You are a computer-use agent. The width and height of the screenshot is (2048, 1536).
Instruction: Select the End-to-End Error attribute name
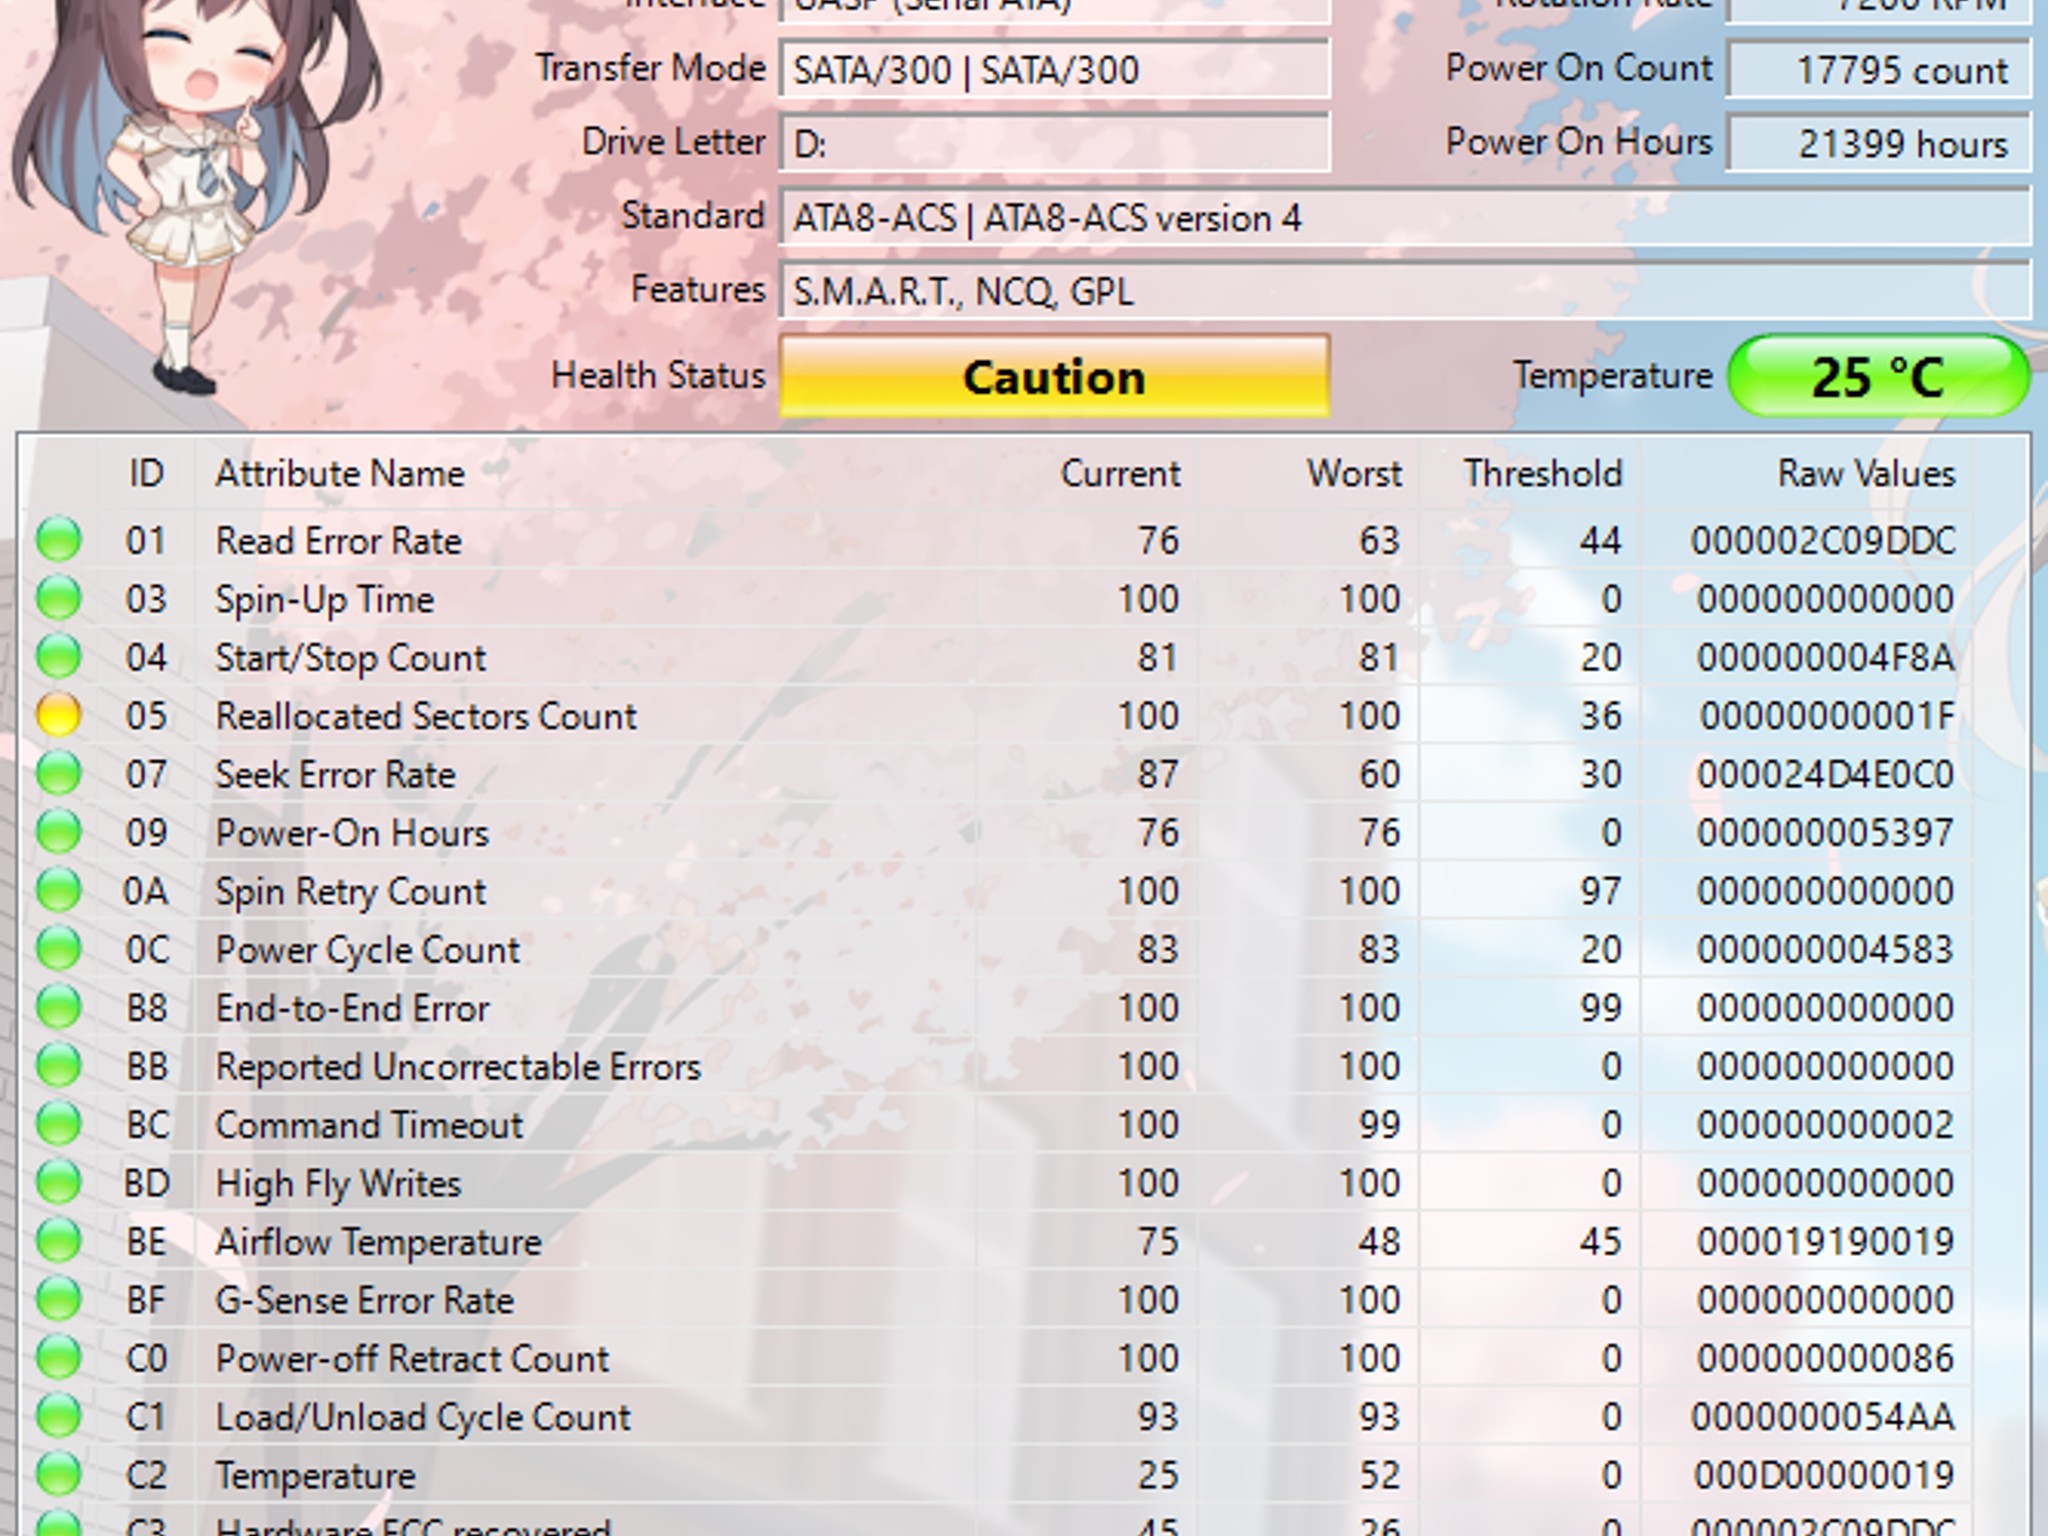352,1007
